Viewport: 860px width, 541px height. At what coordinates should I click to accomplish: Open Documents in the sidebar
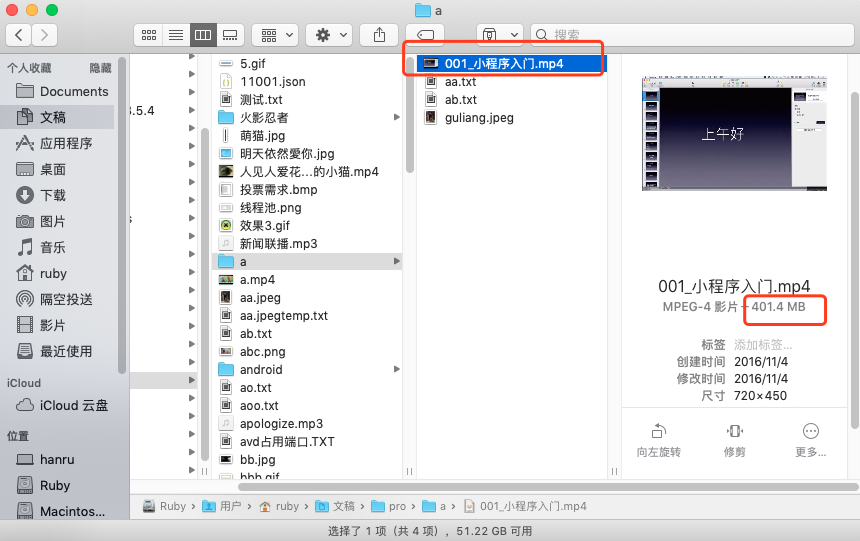[x=74, y=91]
